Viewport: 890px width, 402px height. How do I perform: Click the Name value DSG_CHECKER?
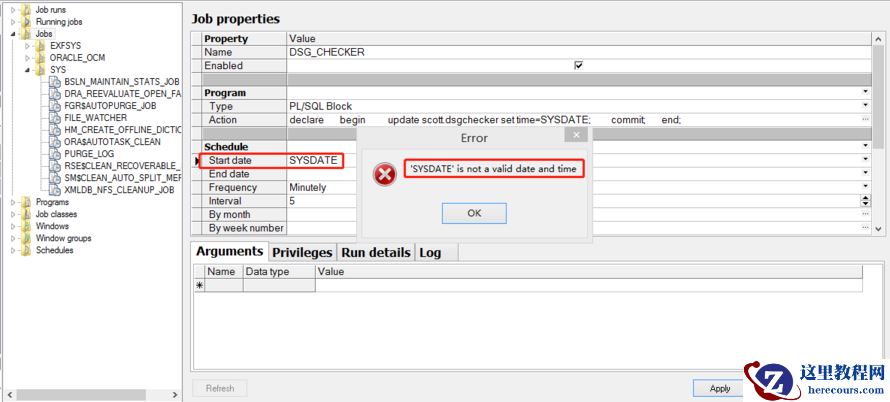[x=327, y=52]
